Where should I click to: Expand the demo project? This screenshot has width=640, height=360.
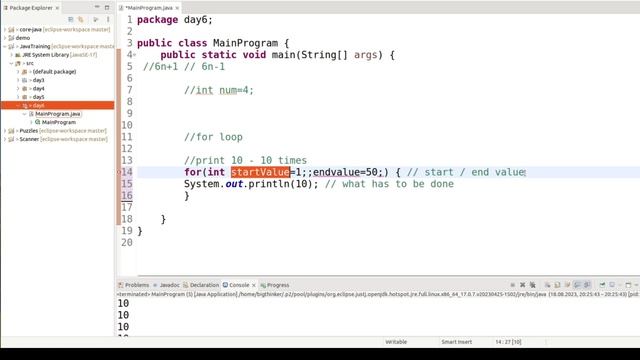pyautogui.click(x=5, y=38)
